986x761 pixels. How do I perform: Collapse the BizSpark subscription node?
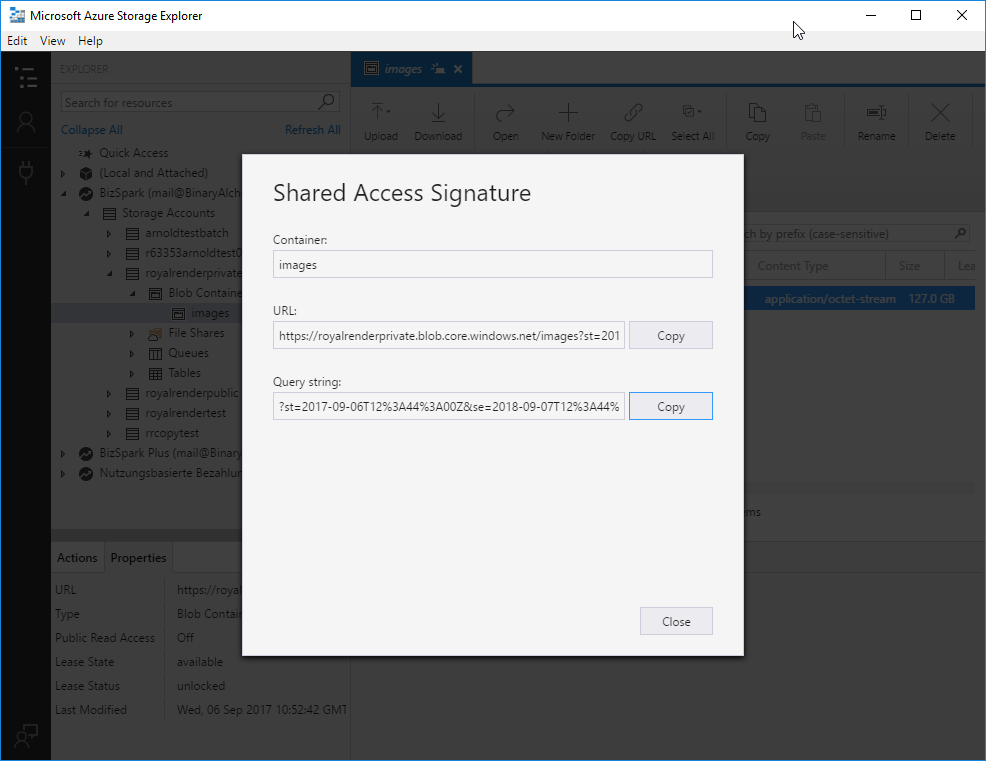(x=63, y=193)
